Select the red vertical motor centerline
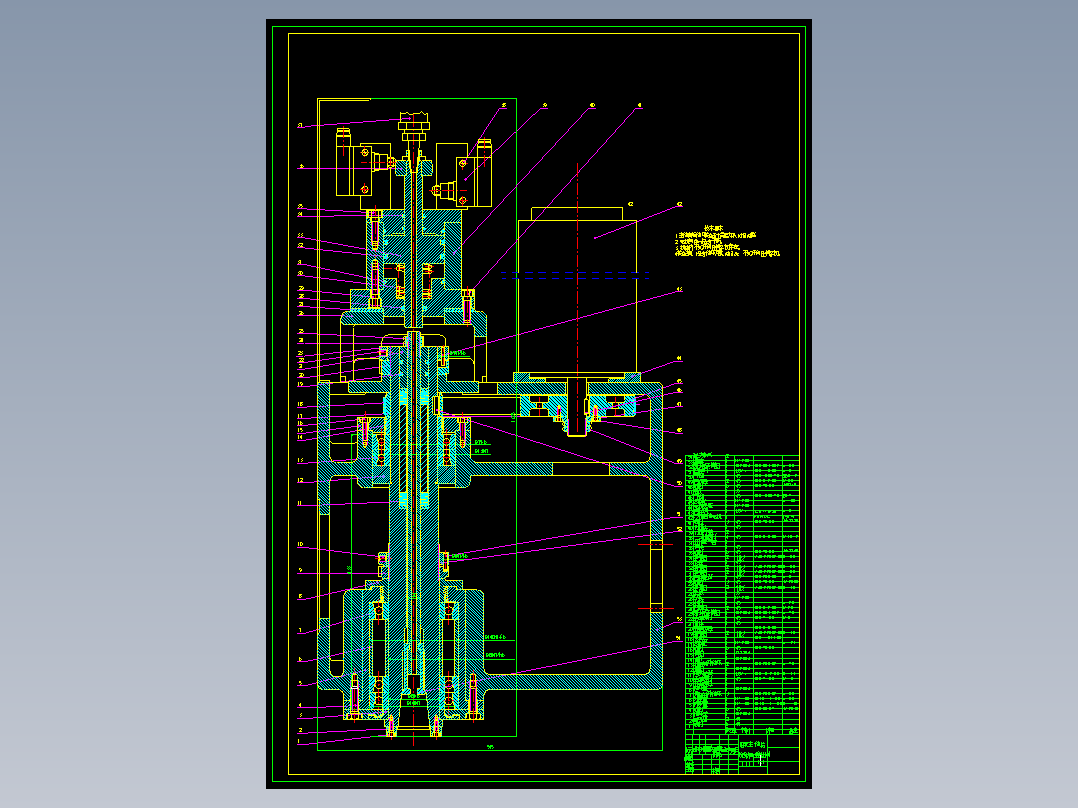This screenshot has width=1078, height=808. pyautogui.click(x=578, y=297)
